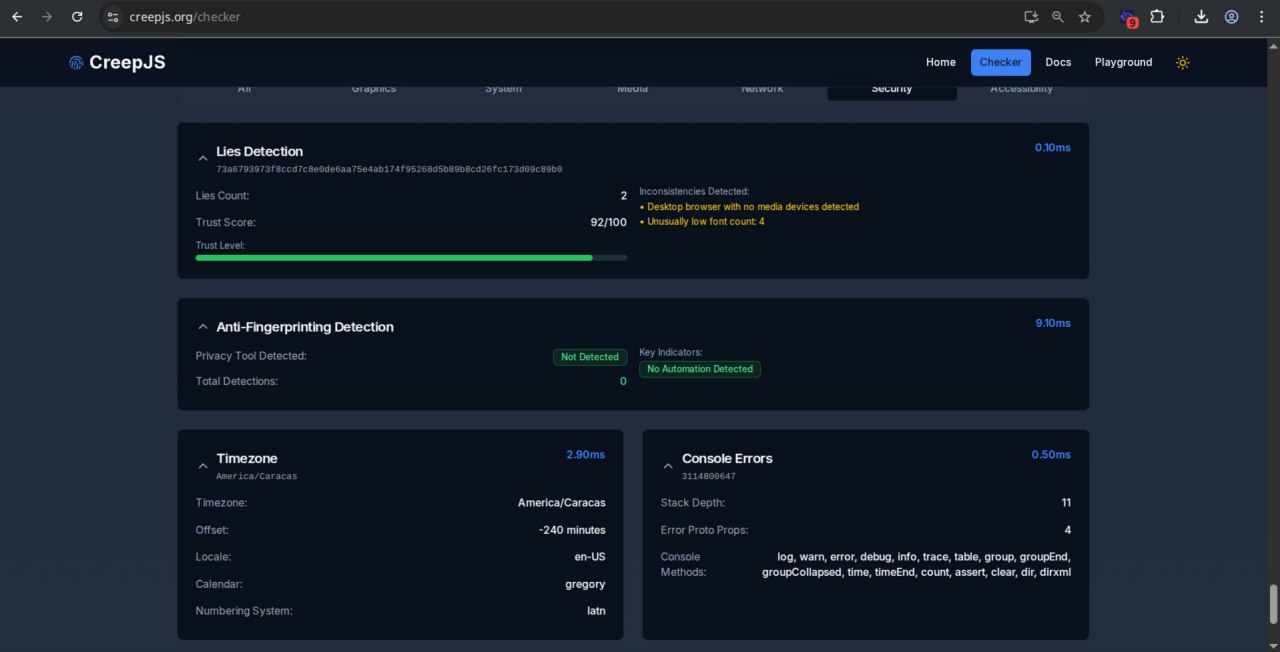
Task: Collapse the Console Errors card
Action: [x=668, y=466]
